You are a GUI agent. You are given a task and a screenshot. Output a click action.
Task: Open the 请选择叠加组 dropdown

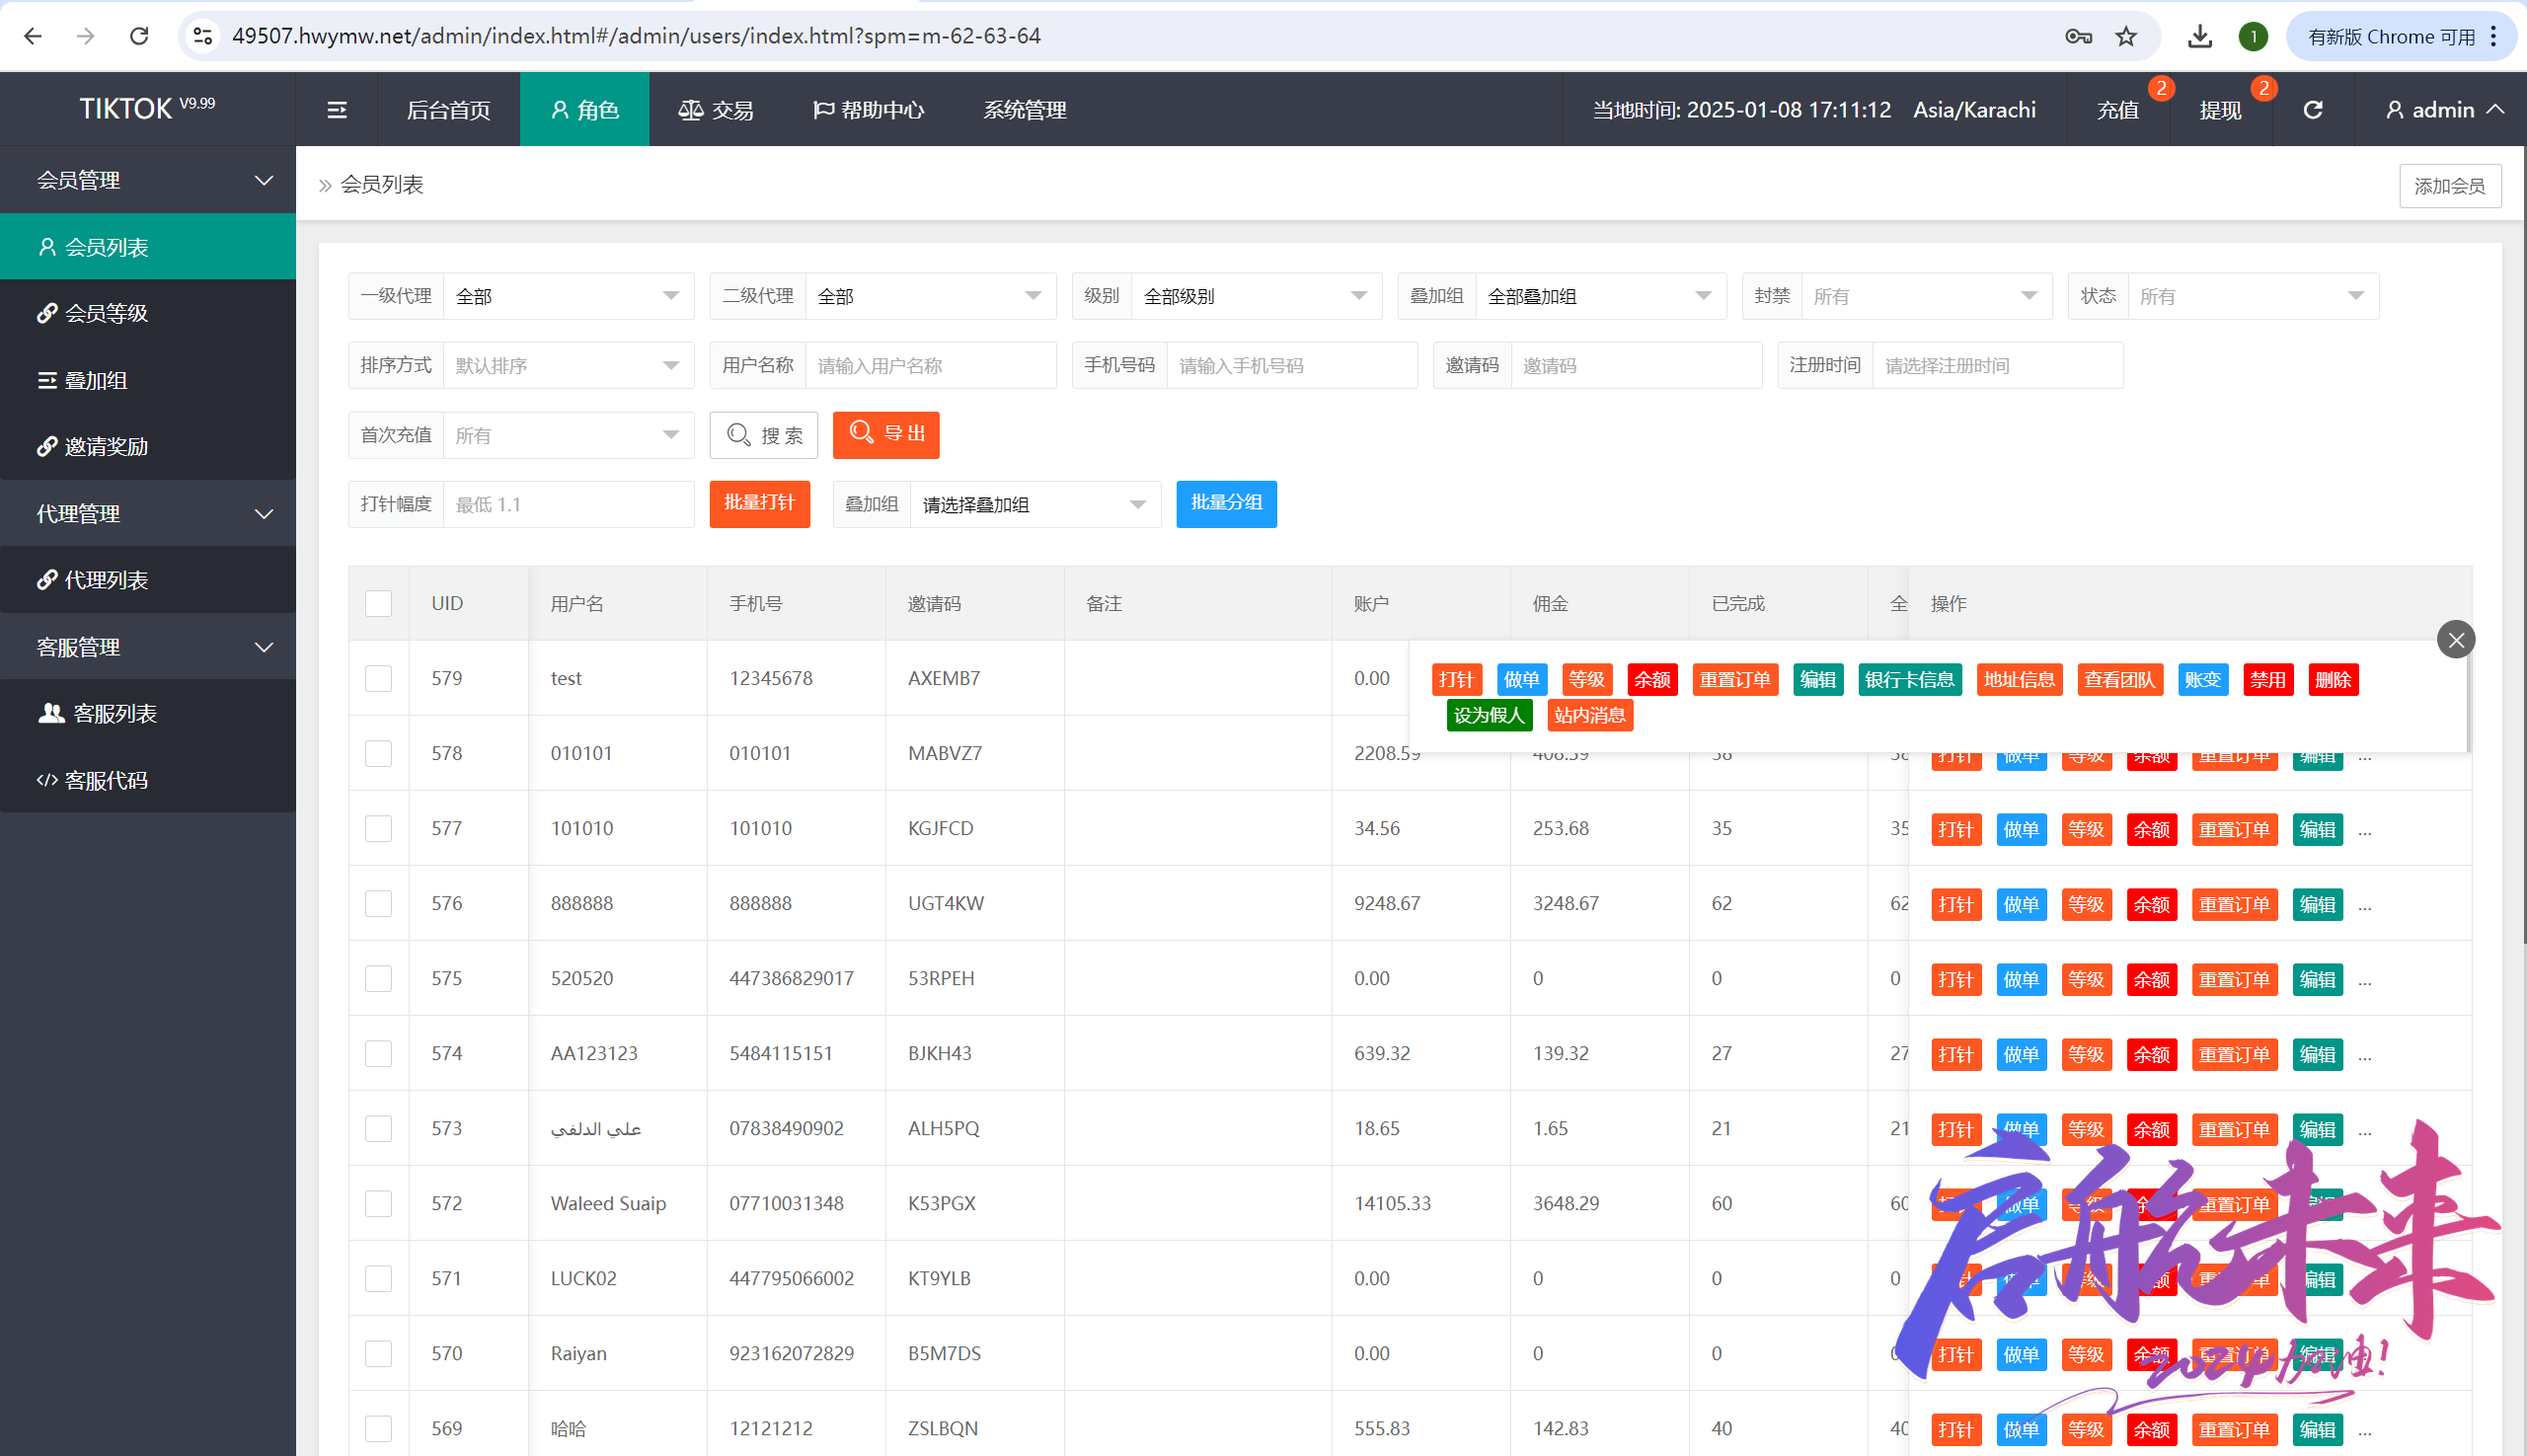click(1035, 504)
